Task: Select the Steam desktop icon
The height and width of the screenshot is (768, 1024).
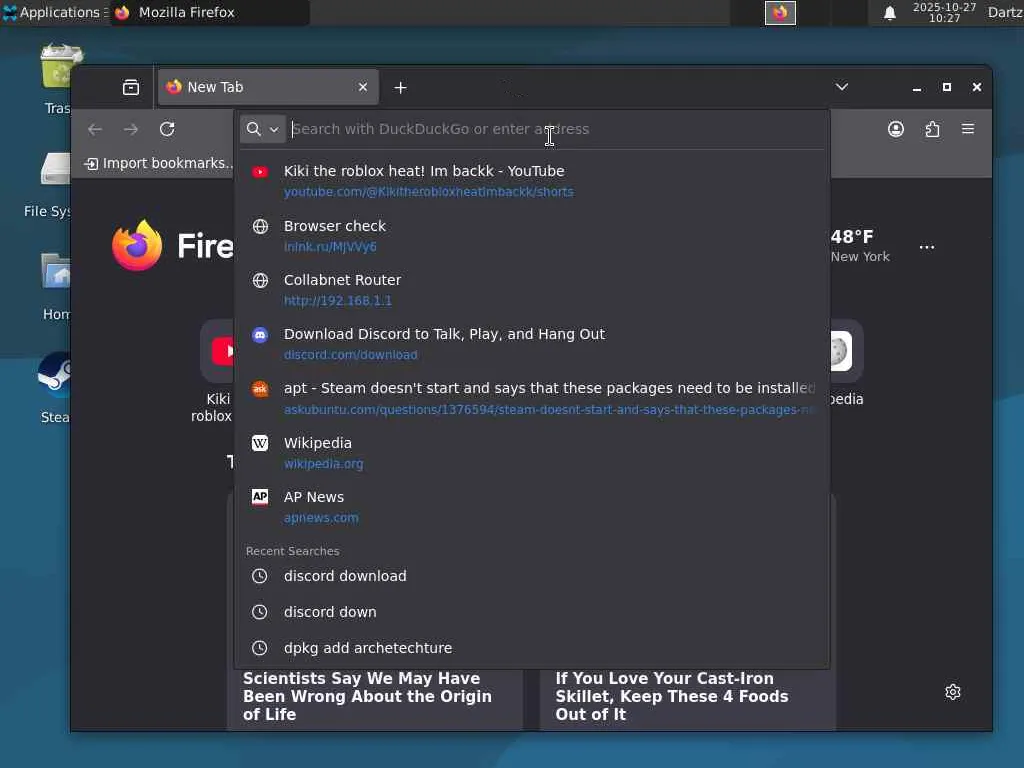Action: point(55,389)
